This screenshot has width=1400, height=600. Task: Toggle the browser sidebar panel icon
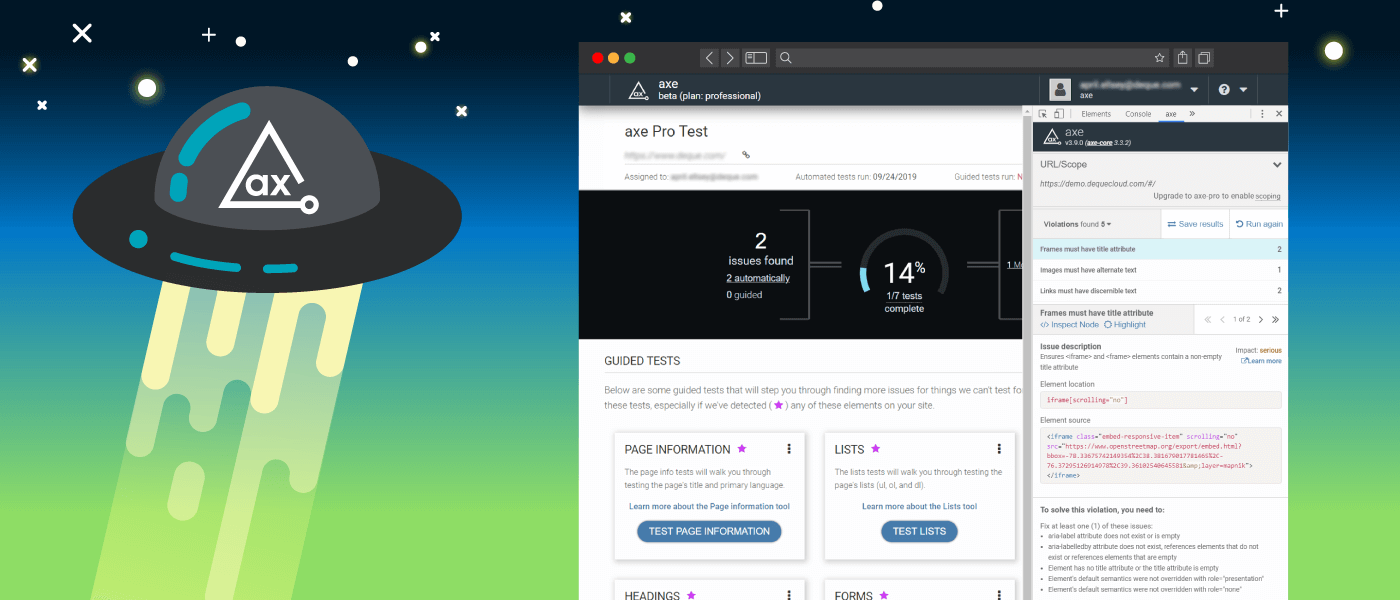point(756,58)
